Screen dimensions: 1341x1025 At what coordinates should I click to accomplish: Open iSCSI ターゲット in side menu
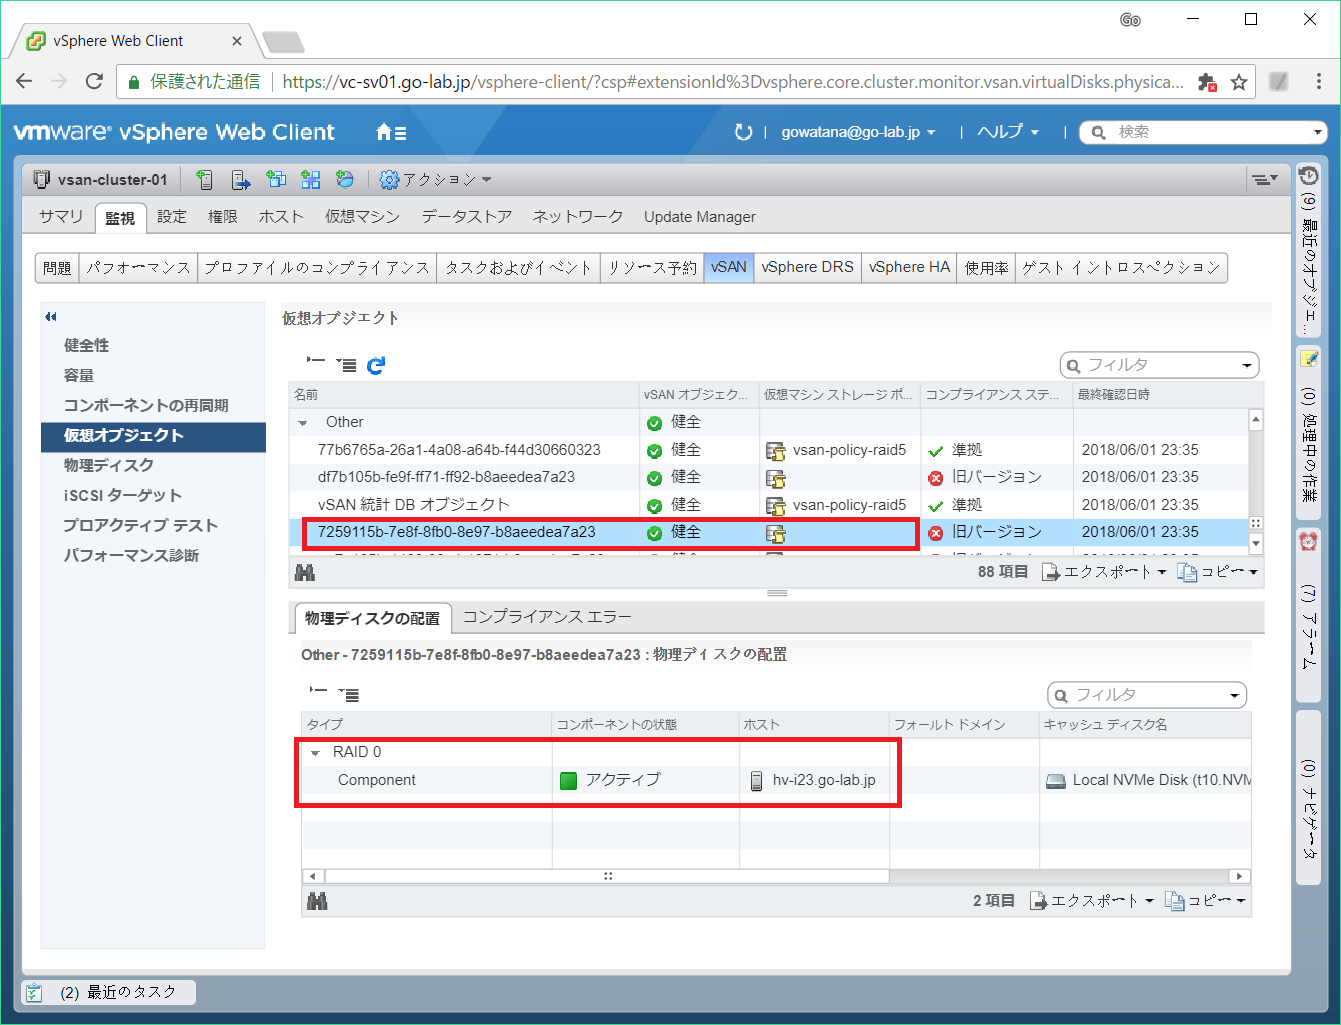pos(123,496)
